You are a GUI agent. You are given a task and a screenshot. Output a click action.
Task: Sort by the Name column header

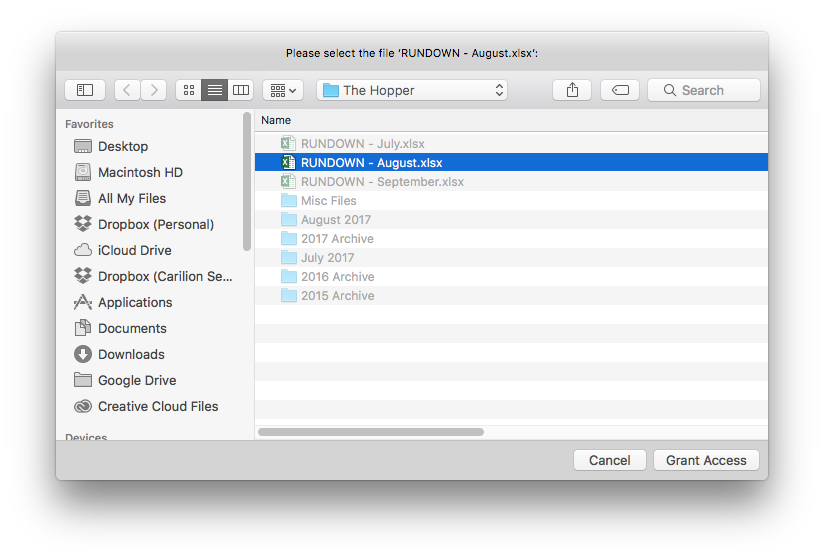(511, 120)
